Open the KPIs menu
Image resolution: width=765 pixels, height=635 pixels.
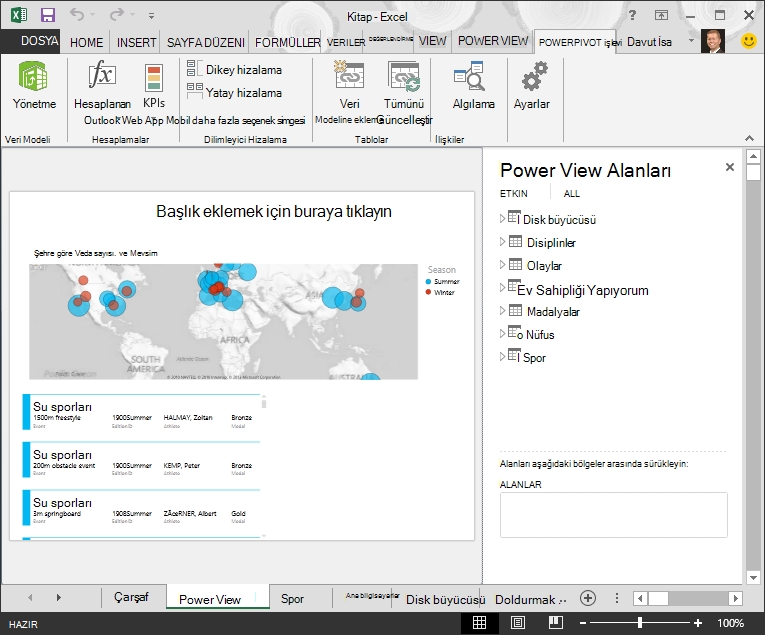[x=154, y=85]
